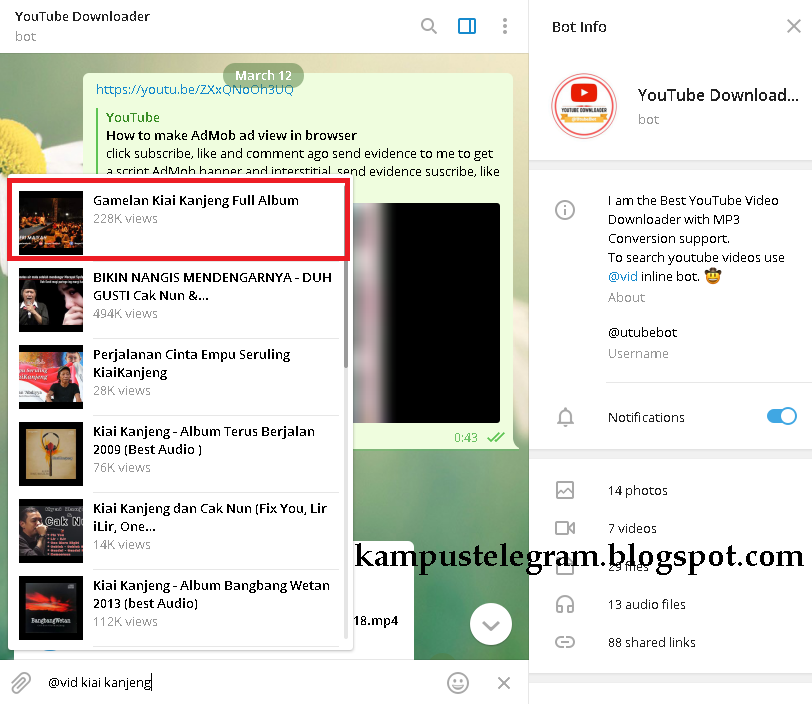The height and width of the screenshot is (704, 812).
Task: Click the attach file paperclip icon
Action: pos(21,683)
